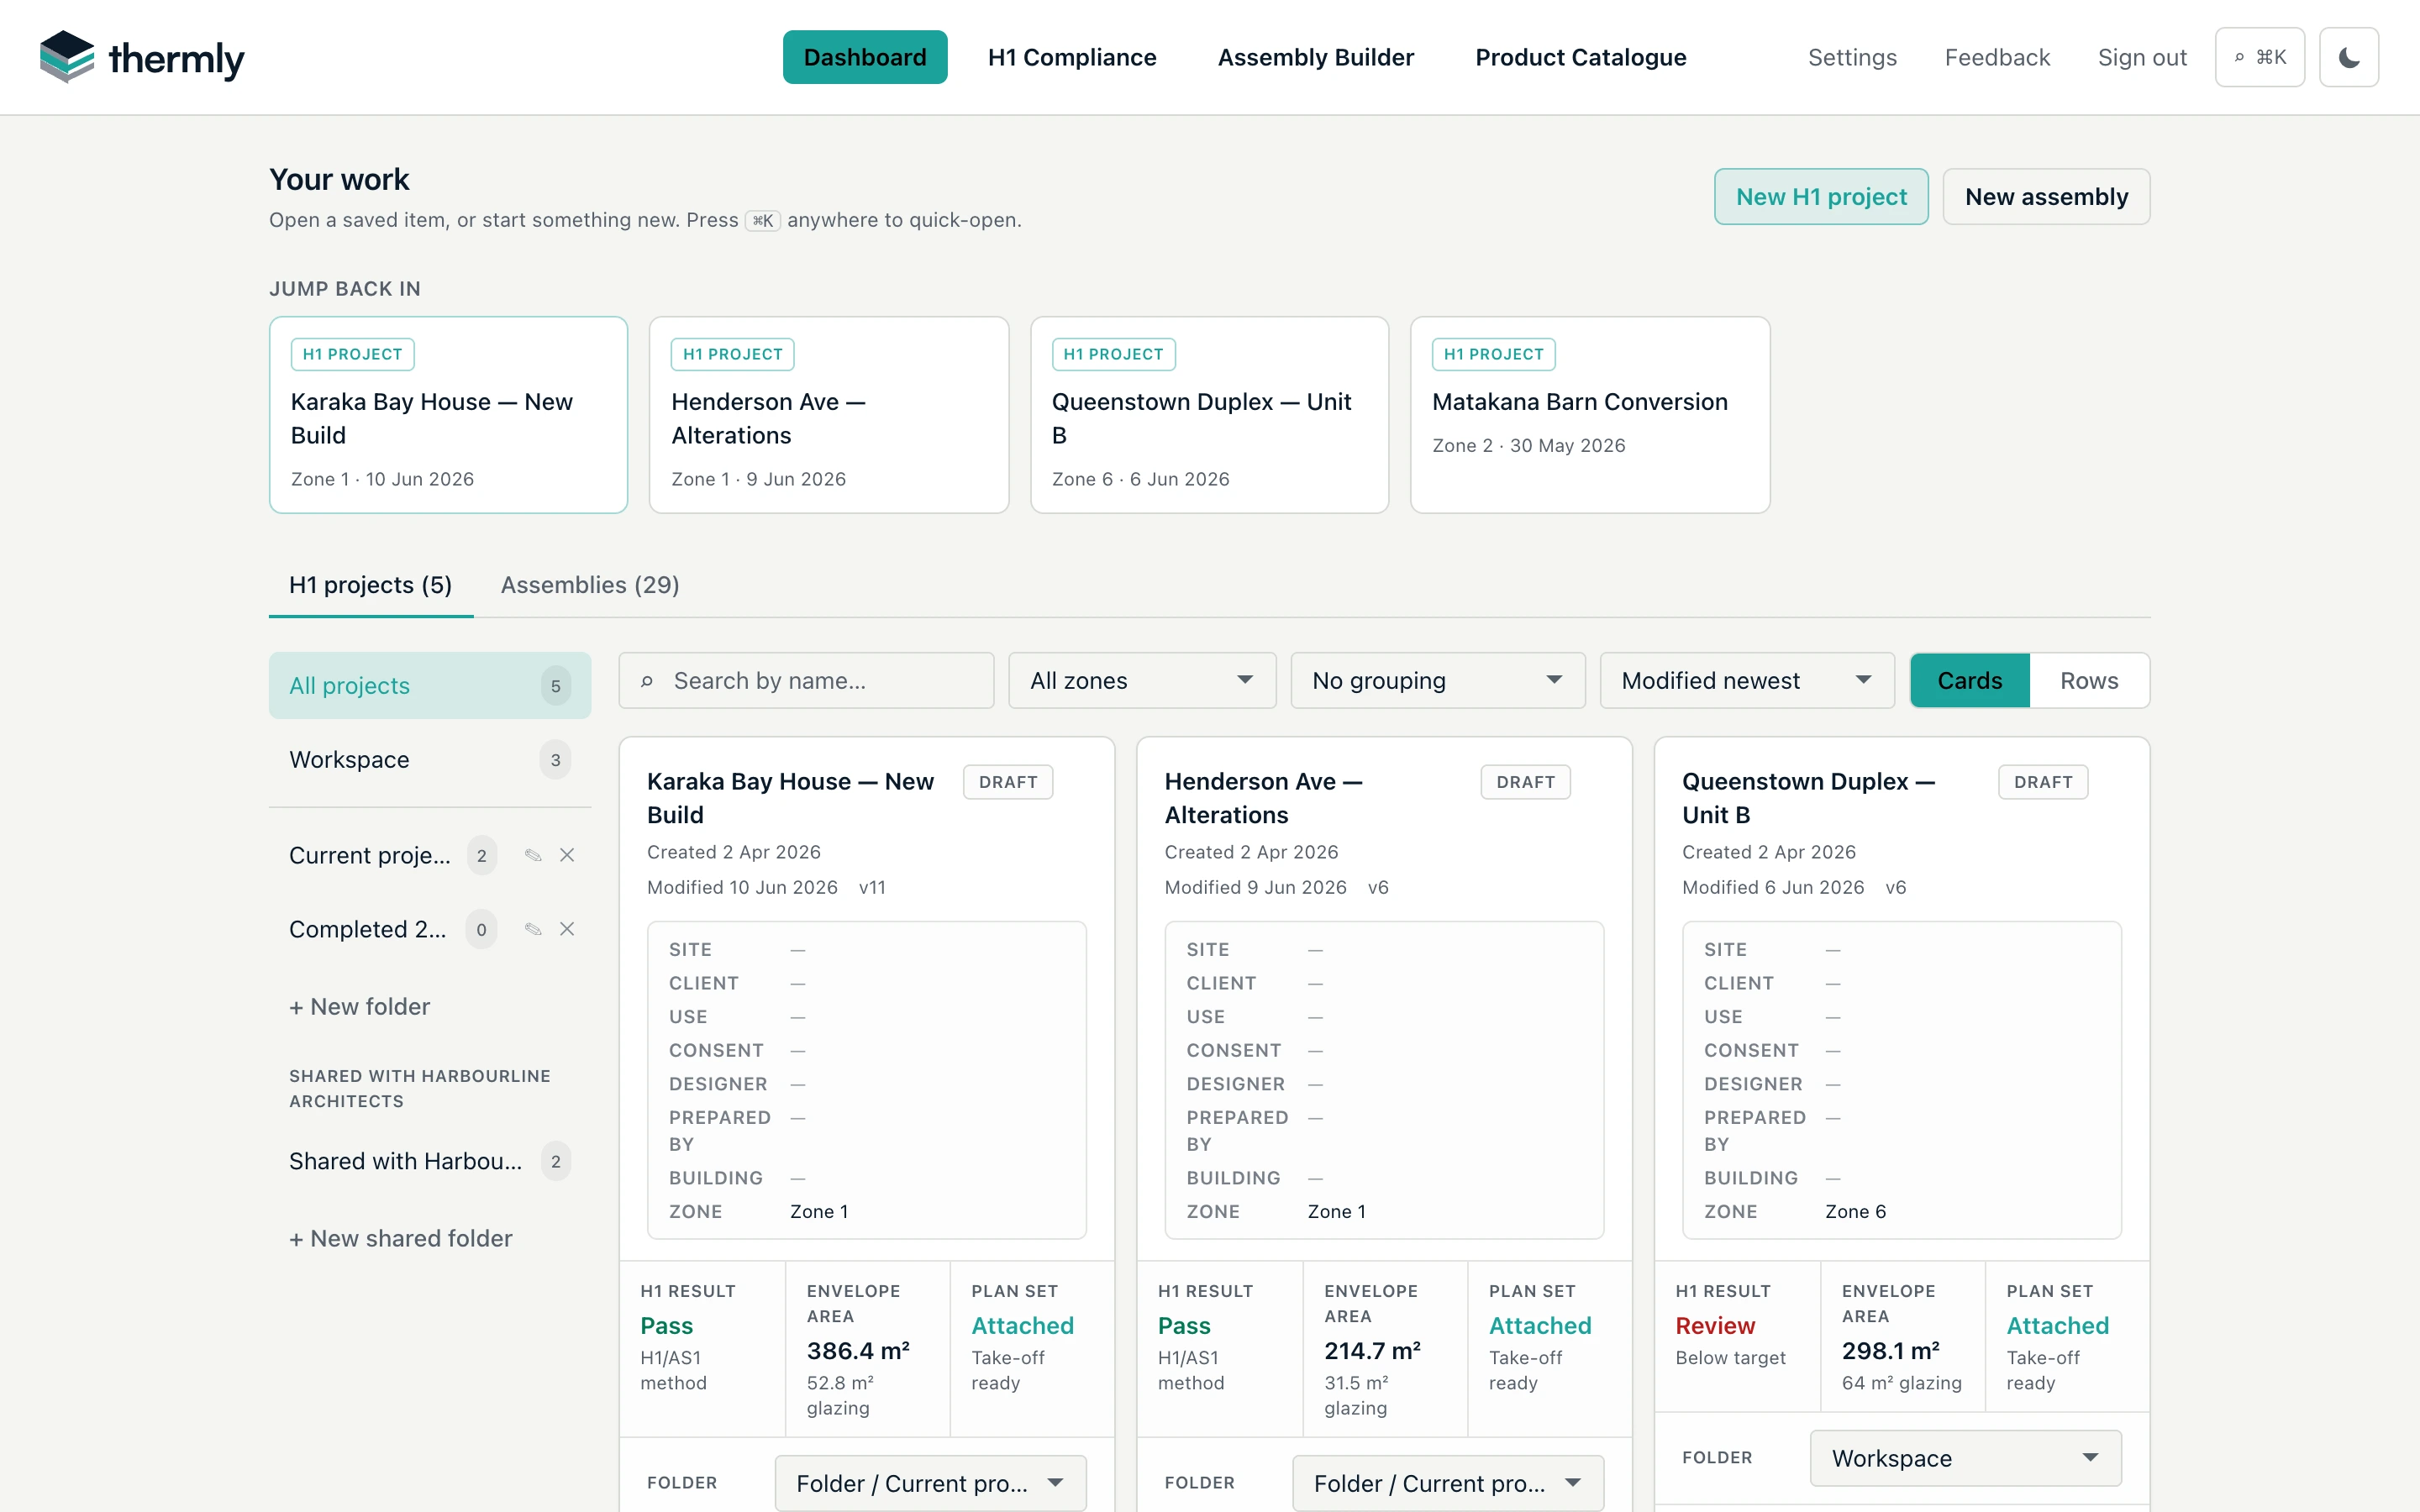Click 386.4 m² envelope area value
The height and width of the screenshot is (1512, 2420).
[858, 1351]
